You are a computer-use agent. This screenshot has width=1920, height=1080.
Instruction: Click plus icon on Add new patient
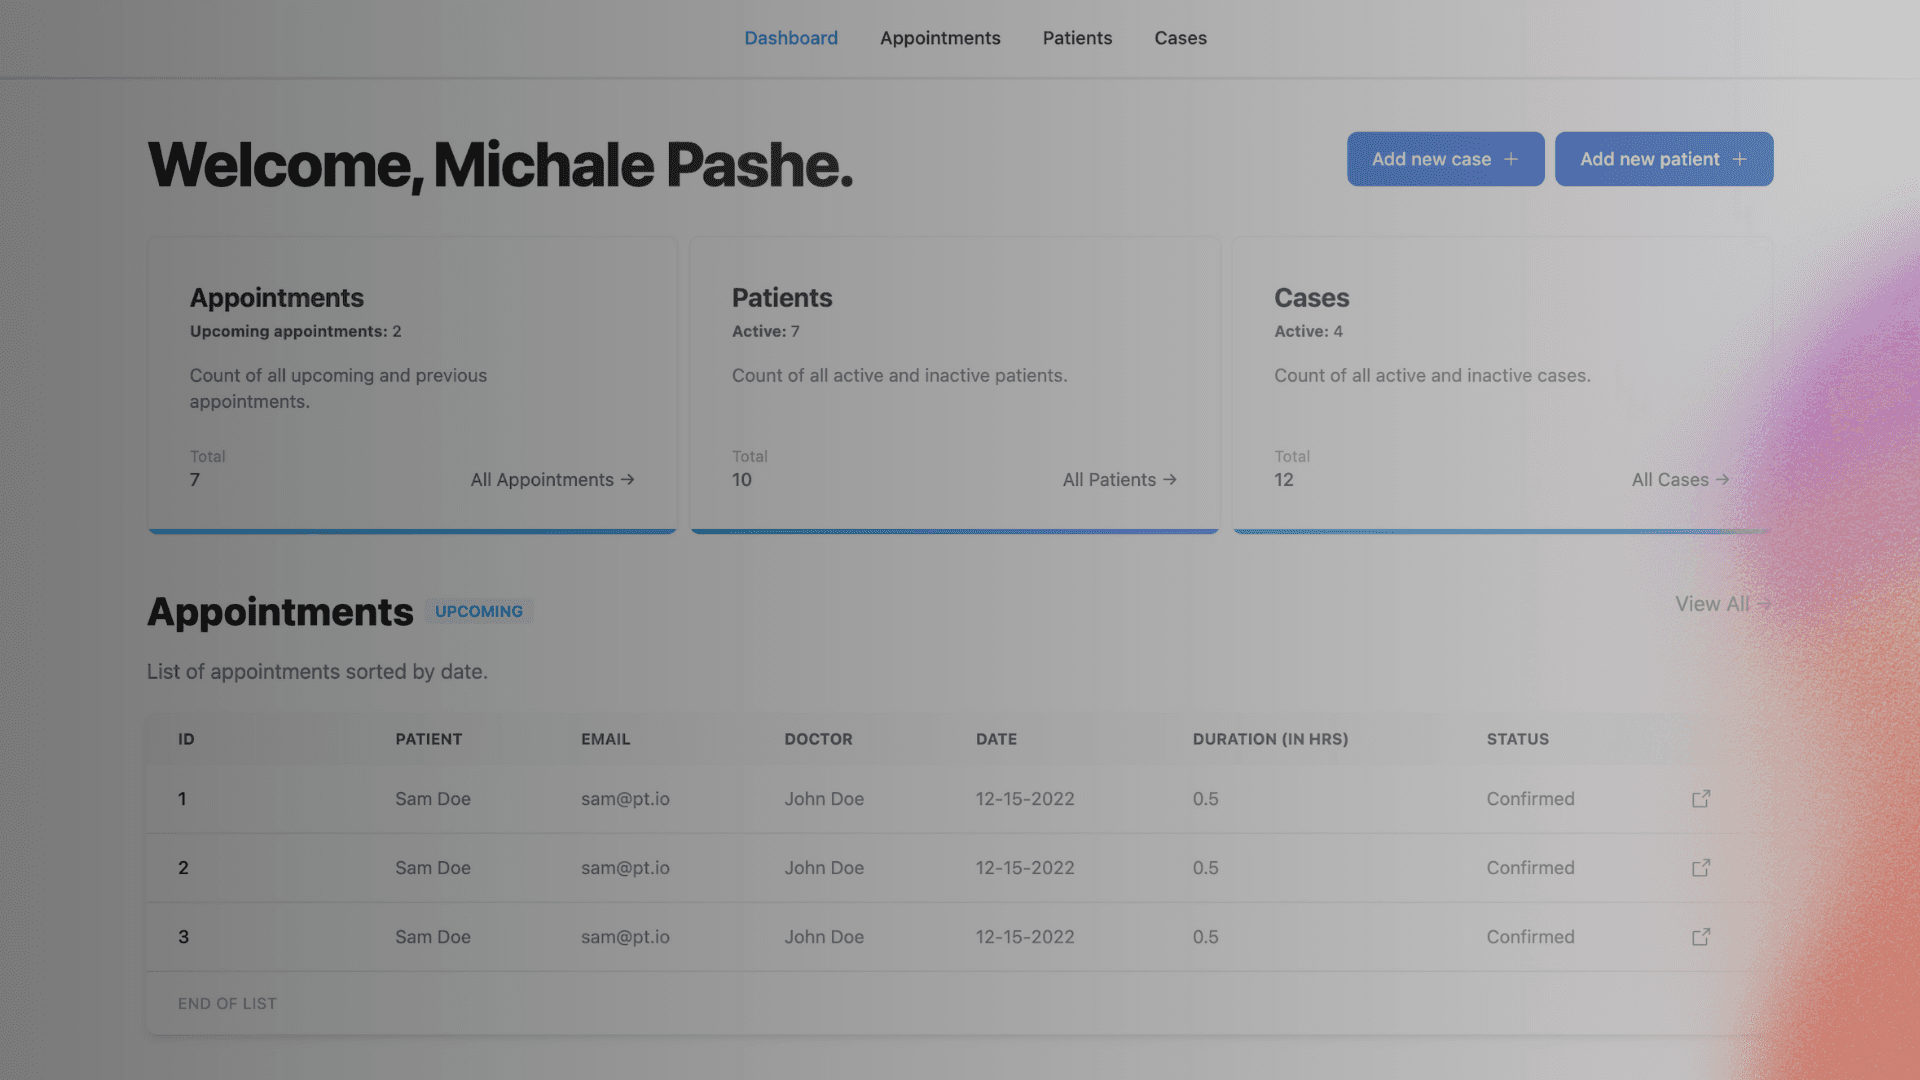[1740, 159]
